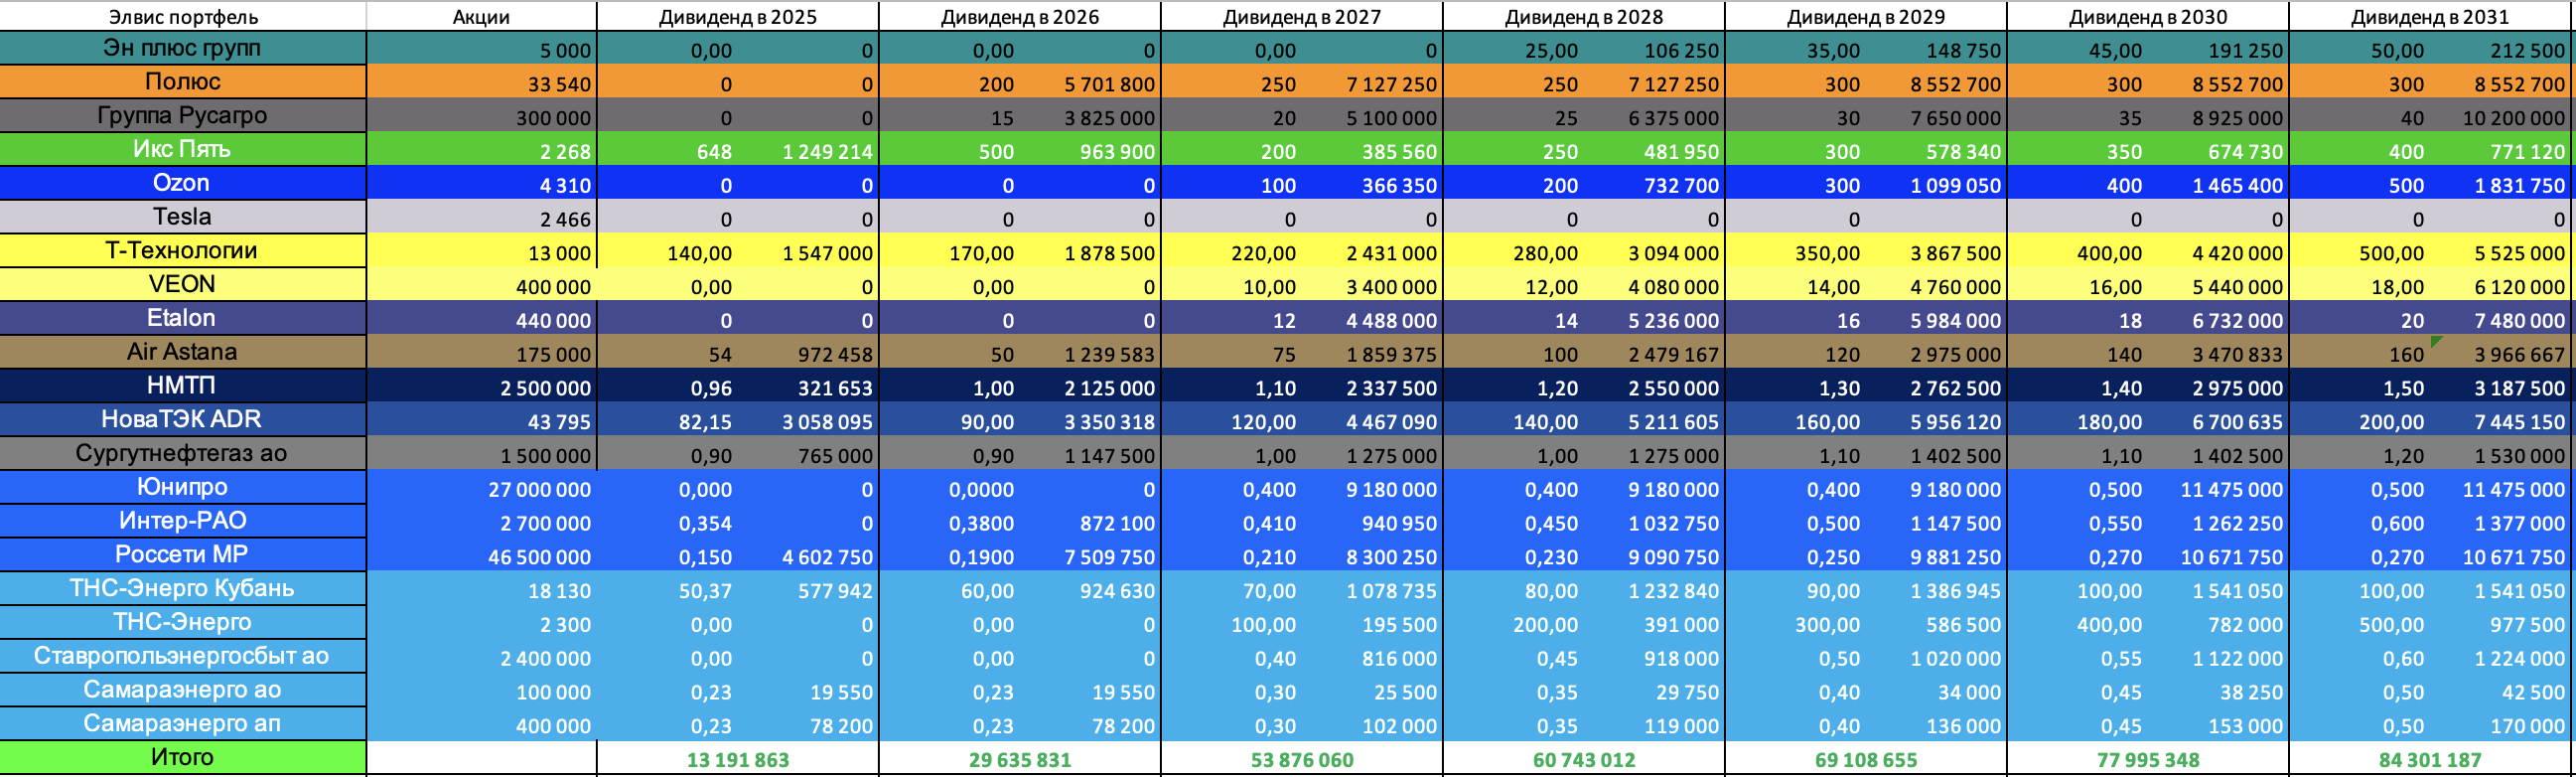Image resolution: width=2576 pixels, height=777 pixels.
Task: Select the Россети МР shares cell 46 500 000
Action: point(539,557)
